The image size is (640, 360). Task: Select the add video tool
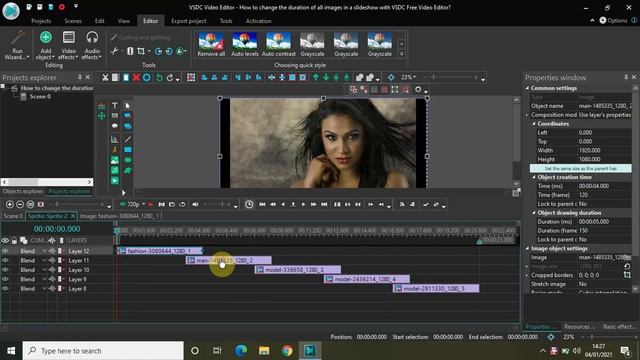click(115, 180)
